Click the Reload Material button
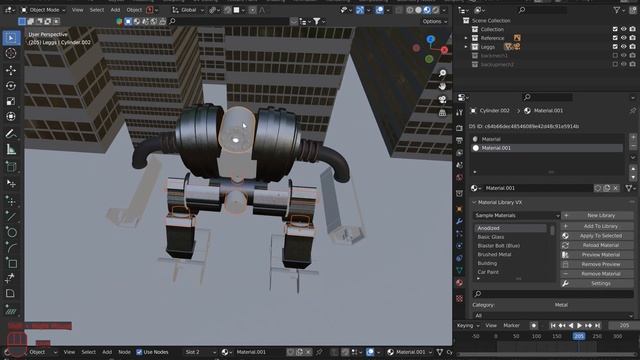The image size is (640, 360). (597, 245)
